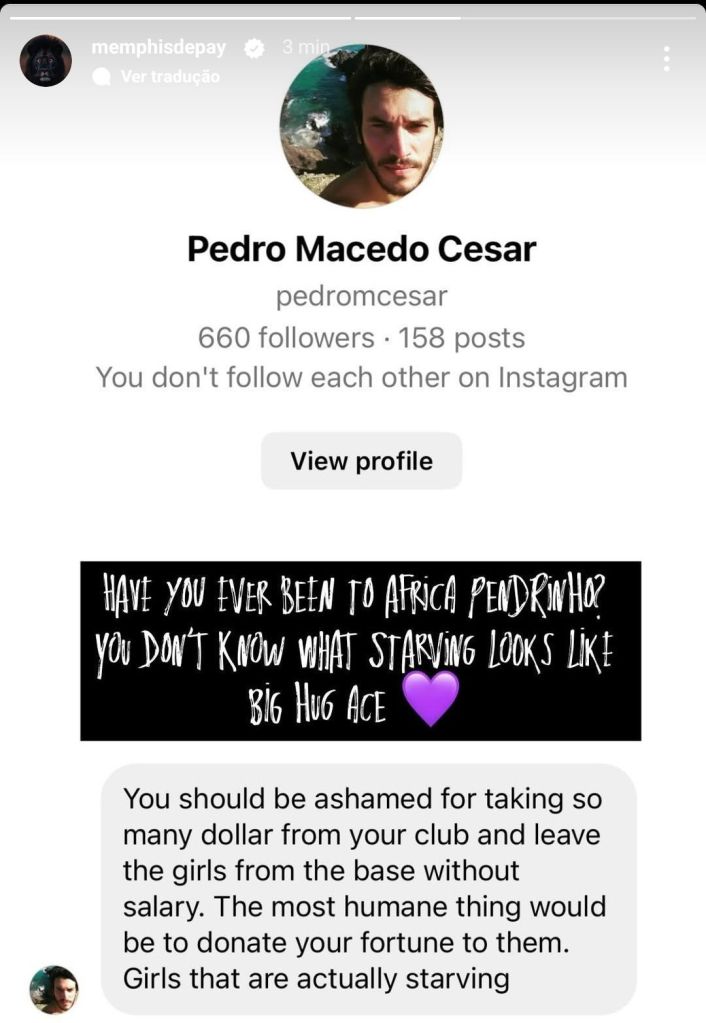Click the "Pedro Macedo Cesar" name heading

click(361, 249)
